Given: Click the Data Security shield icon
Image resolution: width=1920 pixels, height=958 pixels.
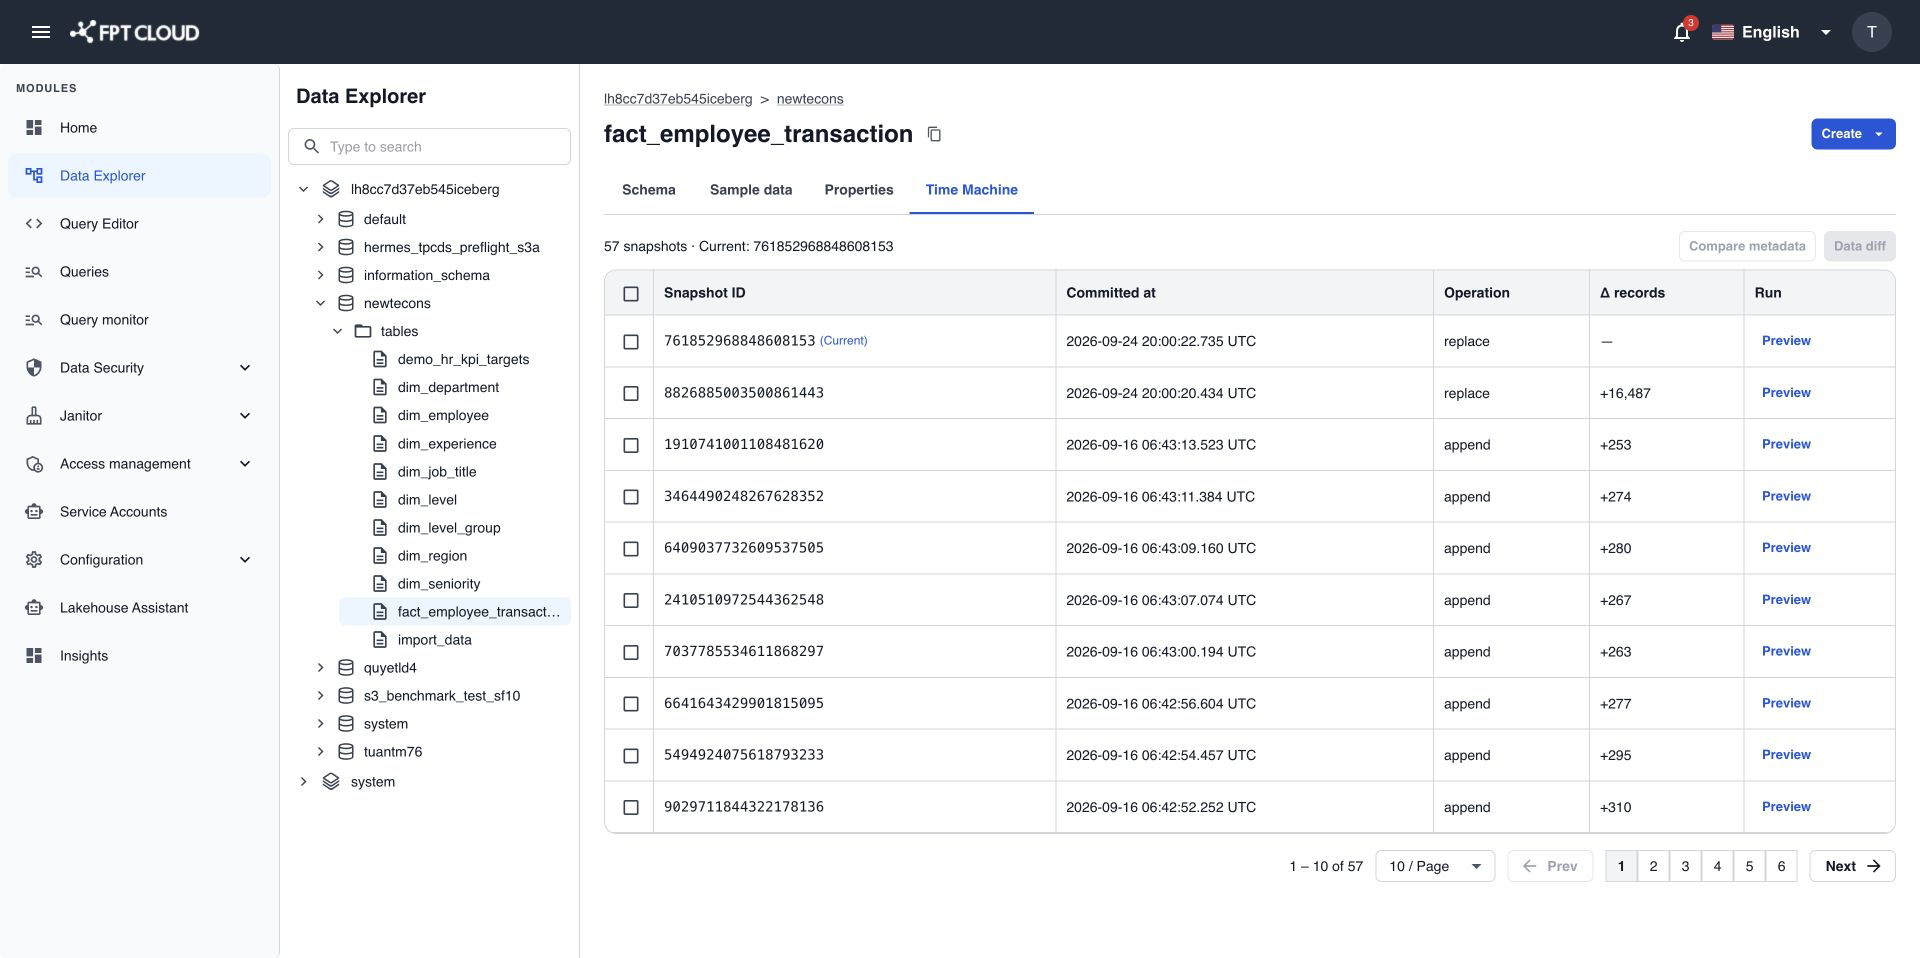Looking at the screenshot, I should (x=34, y=368).
